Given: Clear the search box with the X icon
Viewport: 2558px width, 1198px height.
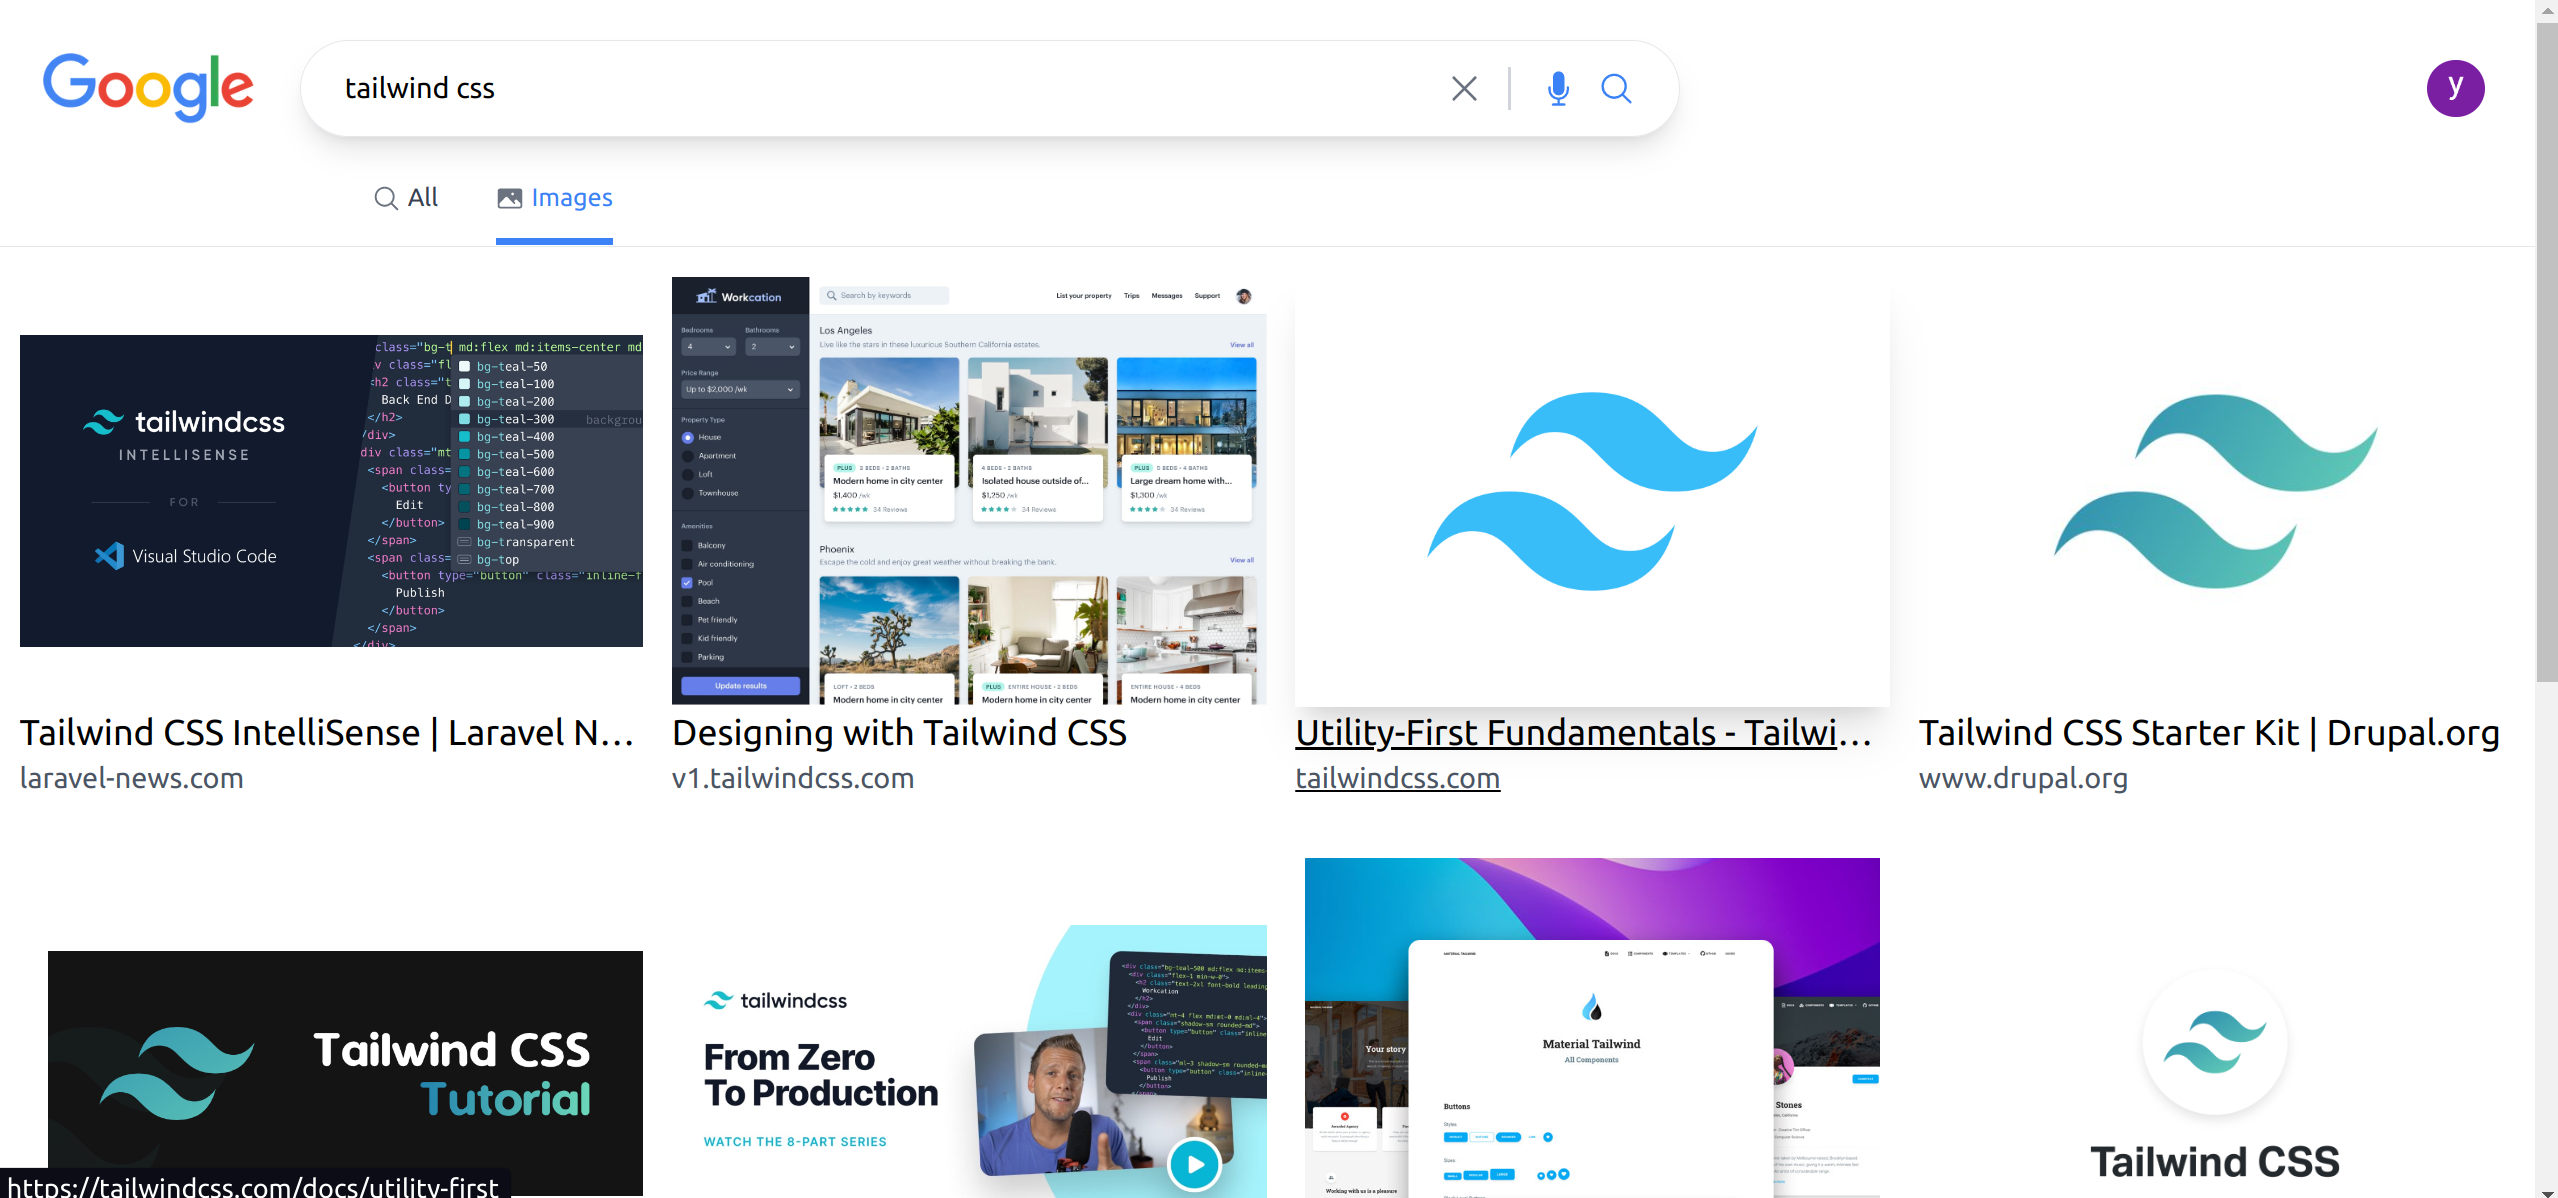Looking at the screenshot, I should pos(1464,89).
